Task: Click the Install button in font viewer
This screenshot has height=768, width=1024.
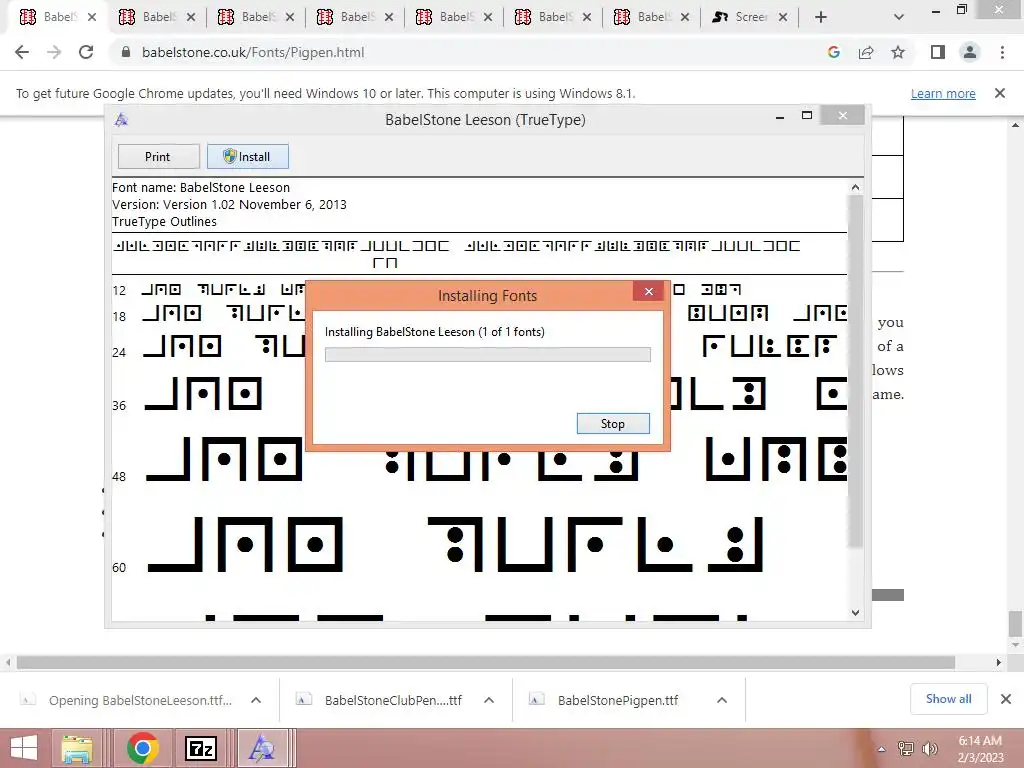Action: click(x=248, y=157)
